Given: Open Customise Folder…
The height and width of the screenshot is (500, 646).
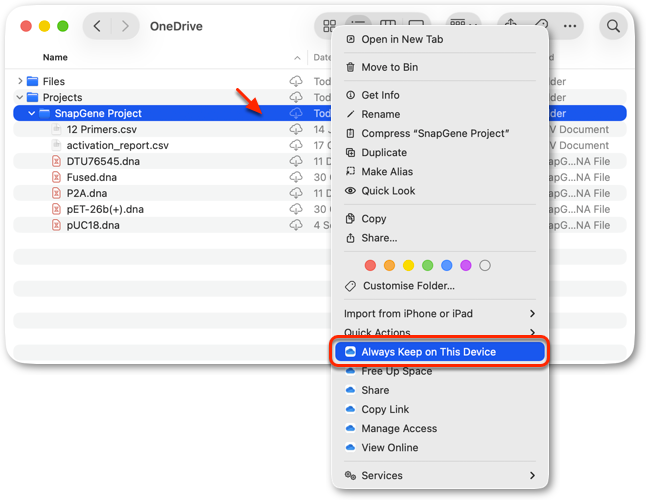Looking at the screenshot, I should point(440,286).
